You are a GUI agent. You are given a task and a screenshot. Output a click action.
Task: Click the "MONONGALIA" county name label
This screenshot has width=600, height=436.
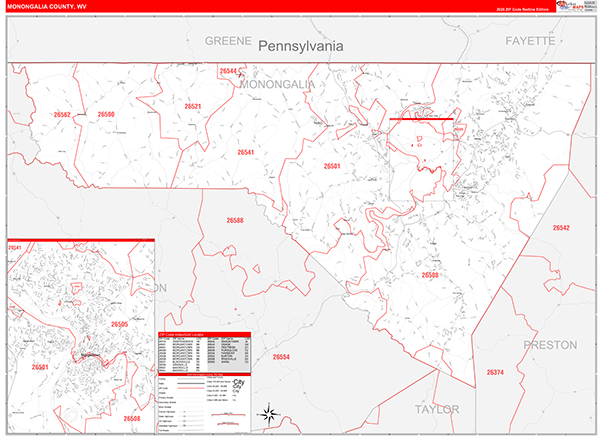(x=277, y=85)
